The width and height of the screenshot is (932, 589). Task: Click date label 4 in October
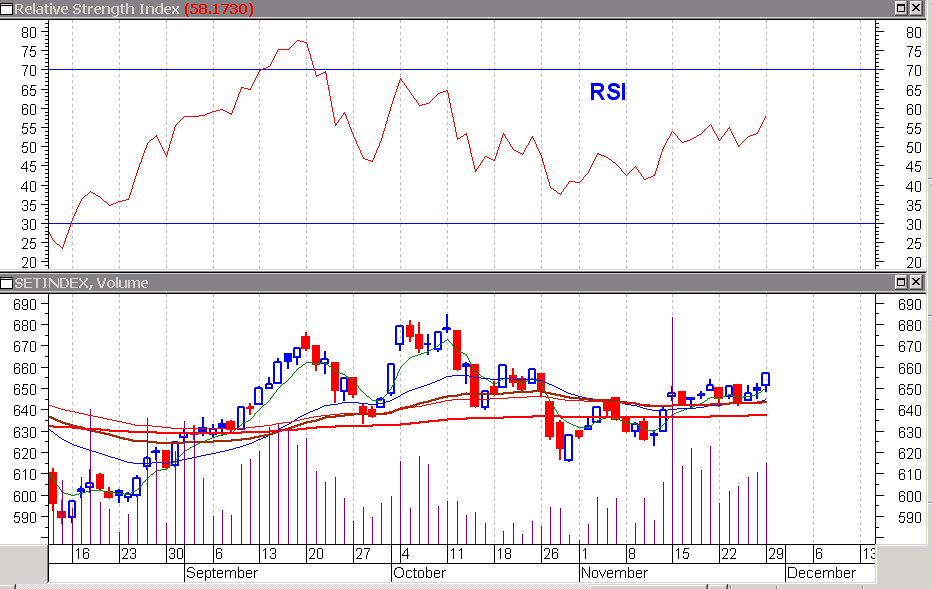405,554
